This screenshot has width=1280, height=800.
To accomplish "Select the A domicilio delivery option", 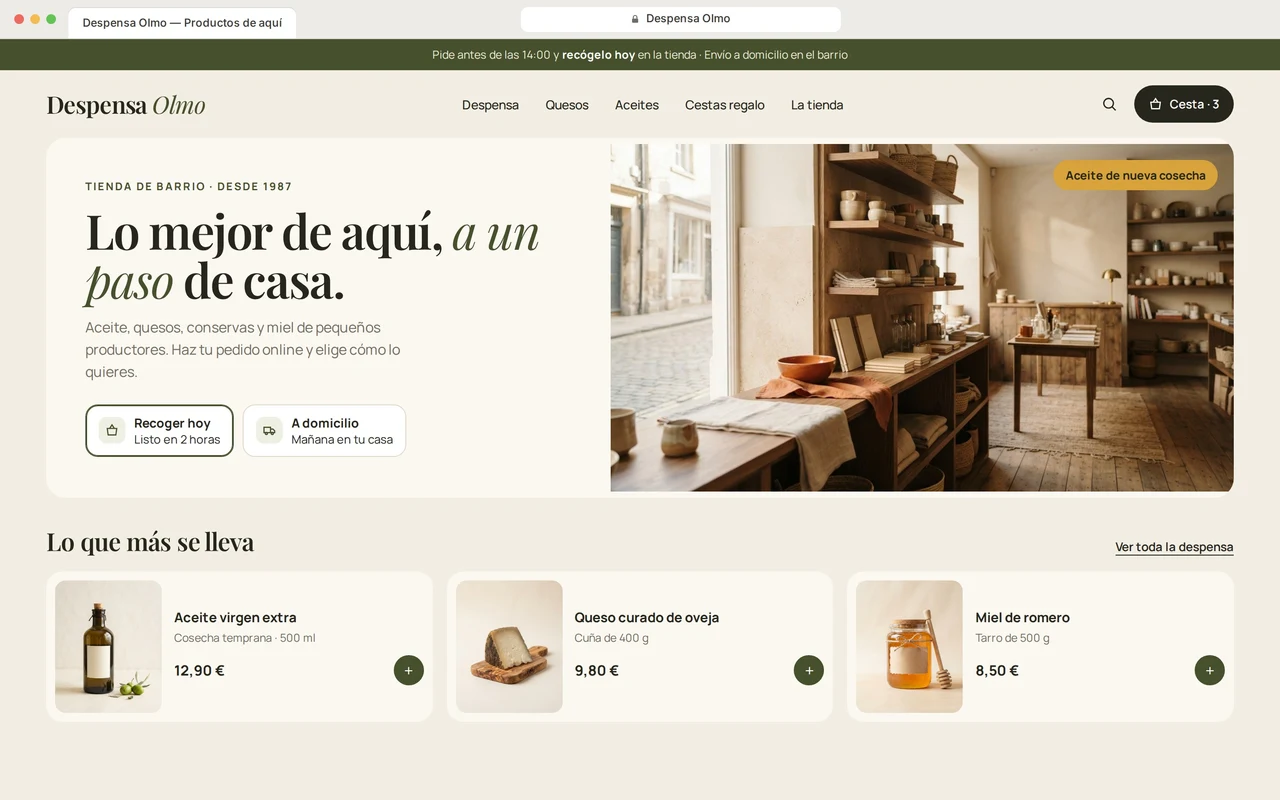I will point(324,431).
